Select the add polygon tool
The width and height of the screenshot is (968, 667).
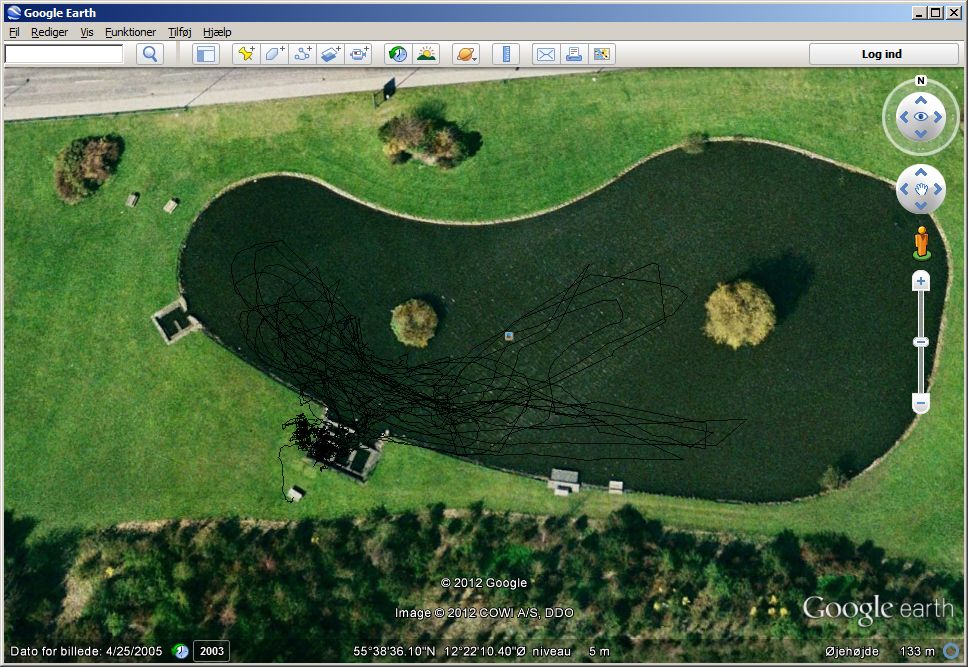point(274,54)
